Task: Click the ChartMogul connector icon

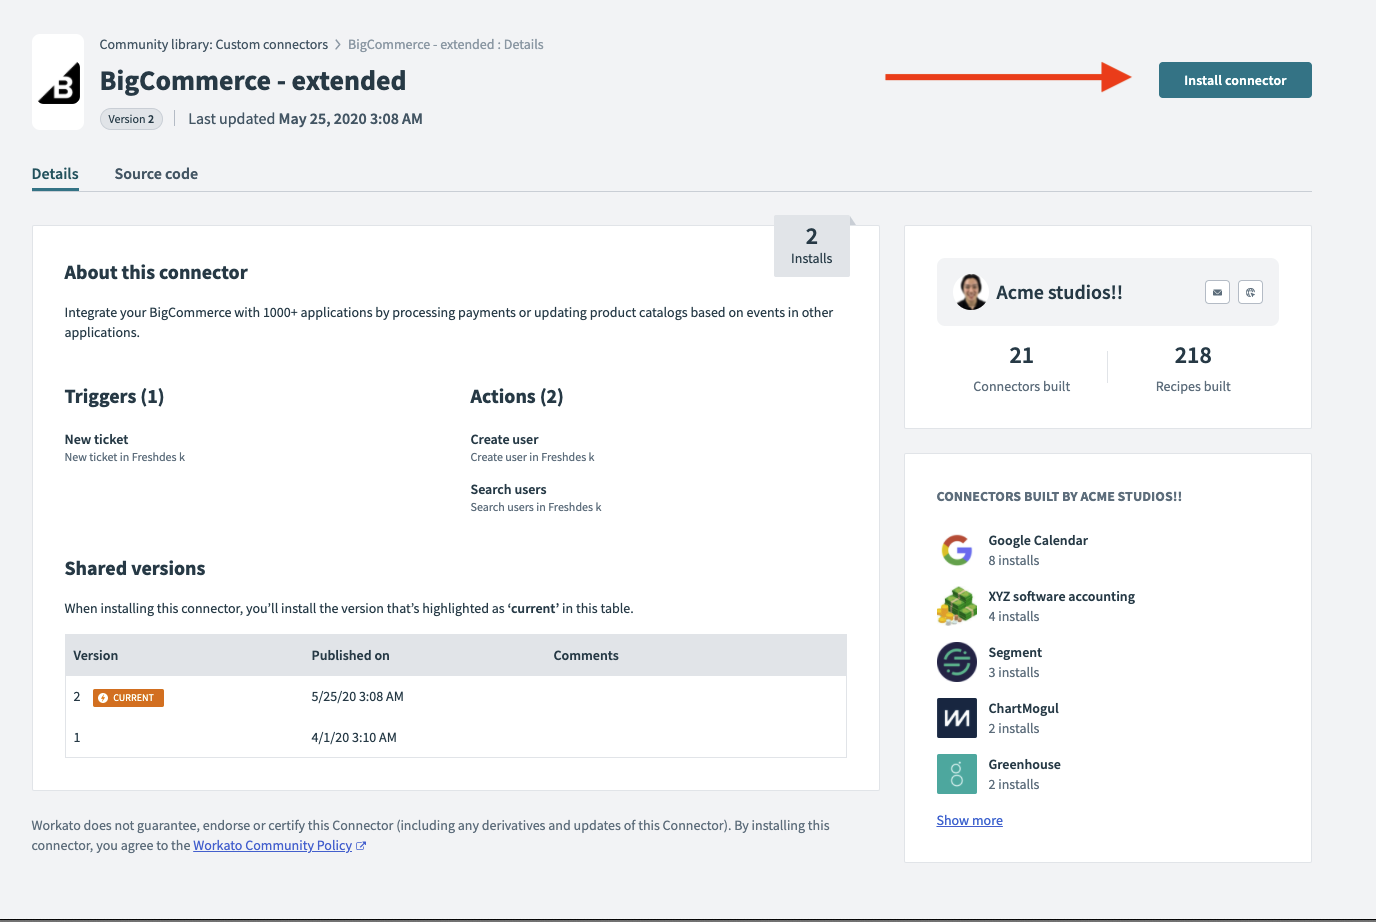Action: point(956,717)
